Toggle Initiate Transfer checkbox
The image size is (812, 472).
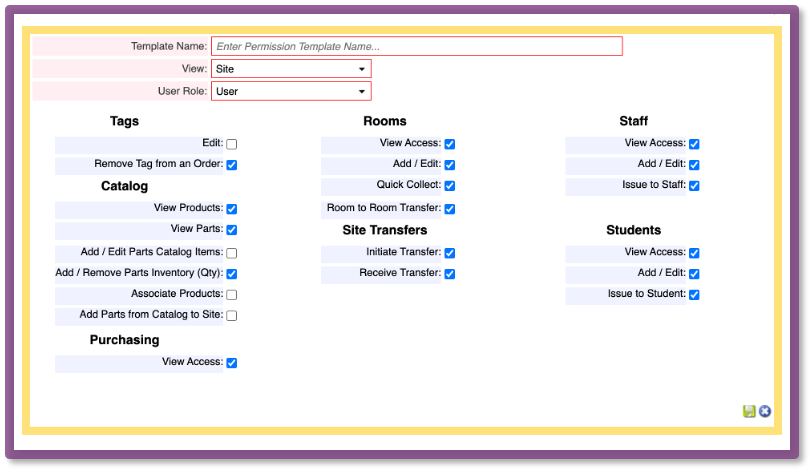click(450, 253)
